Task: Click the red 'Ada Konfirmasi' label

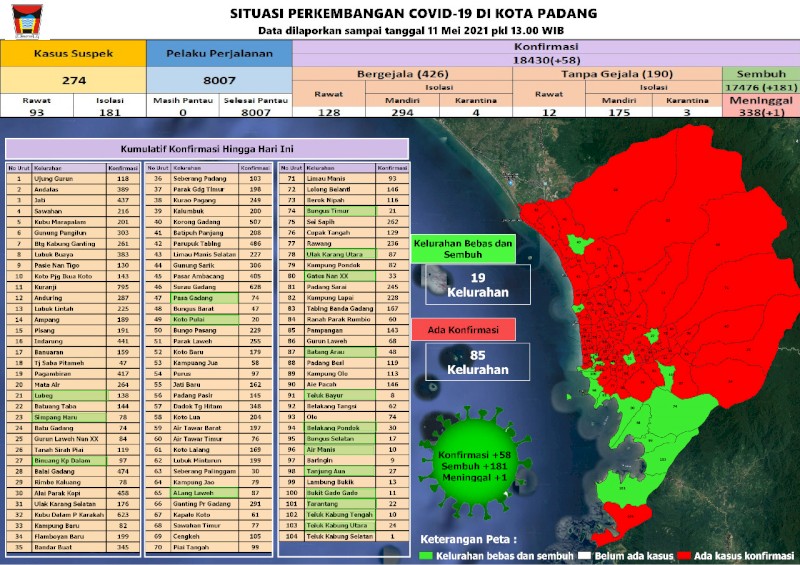Action: (463, 330)
